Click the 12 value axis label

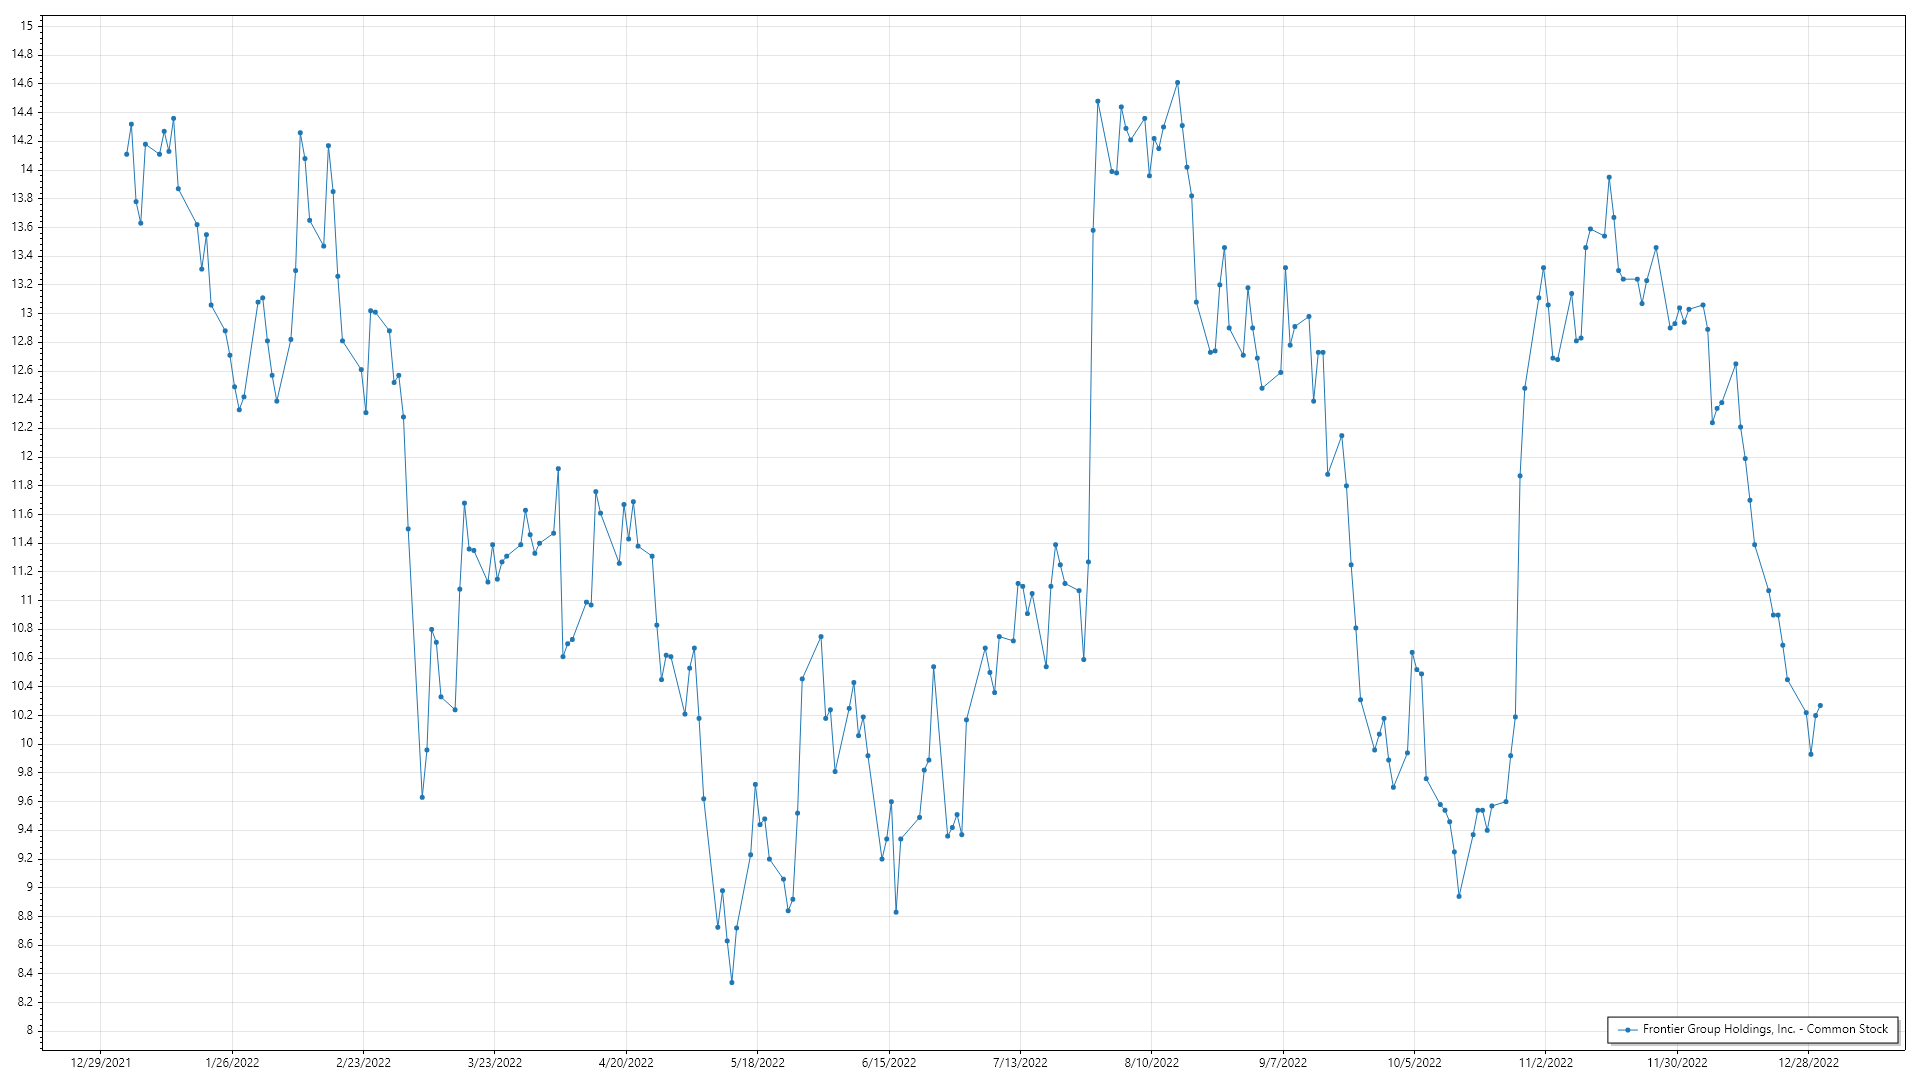pos(27,456)
